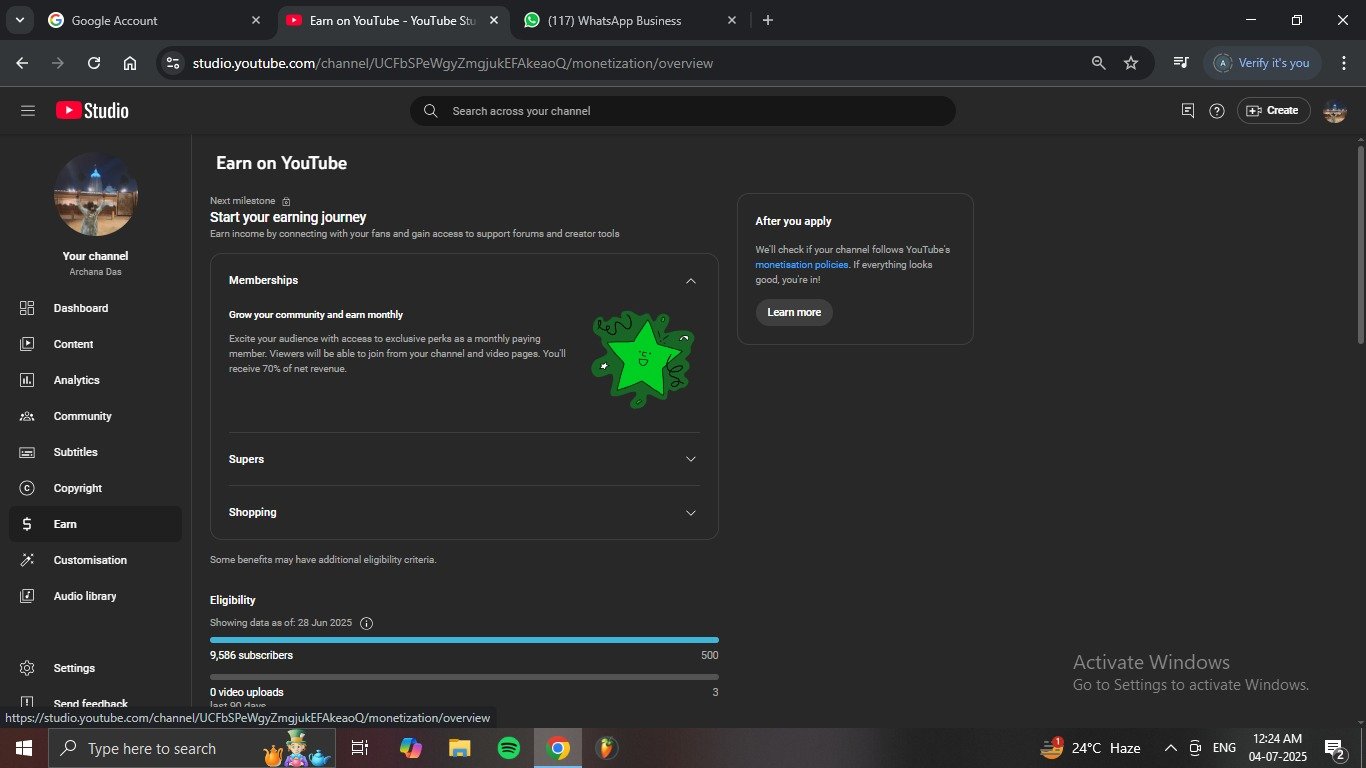Open Task View on taskbar
The image size is (1366, 768).
(x=360, y=748)
